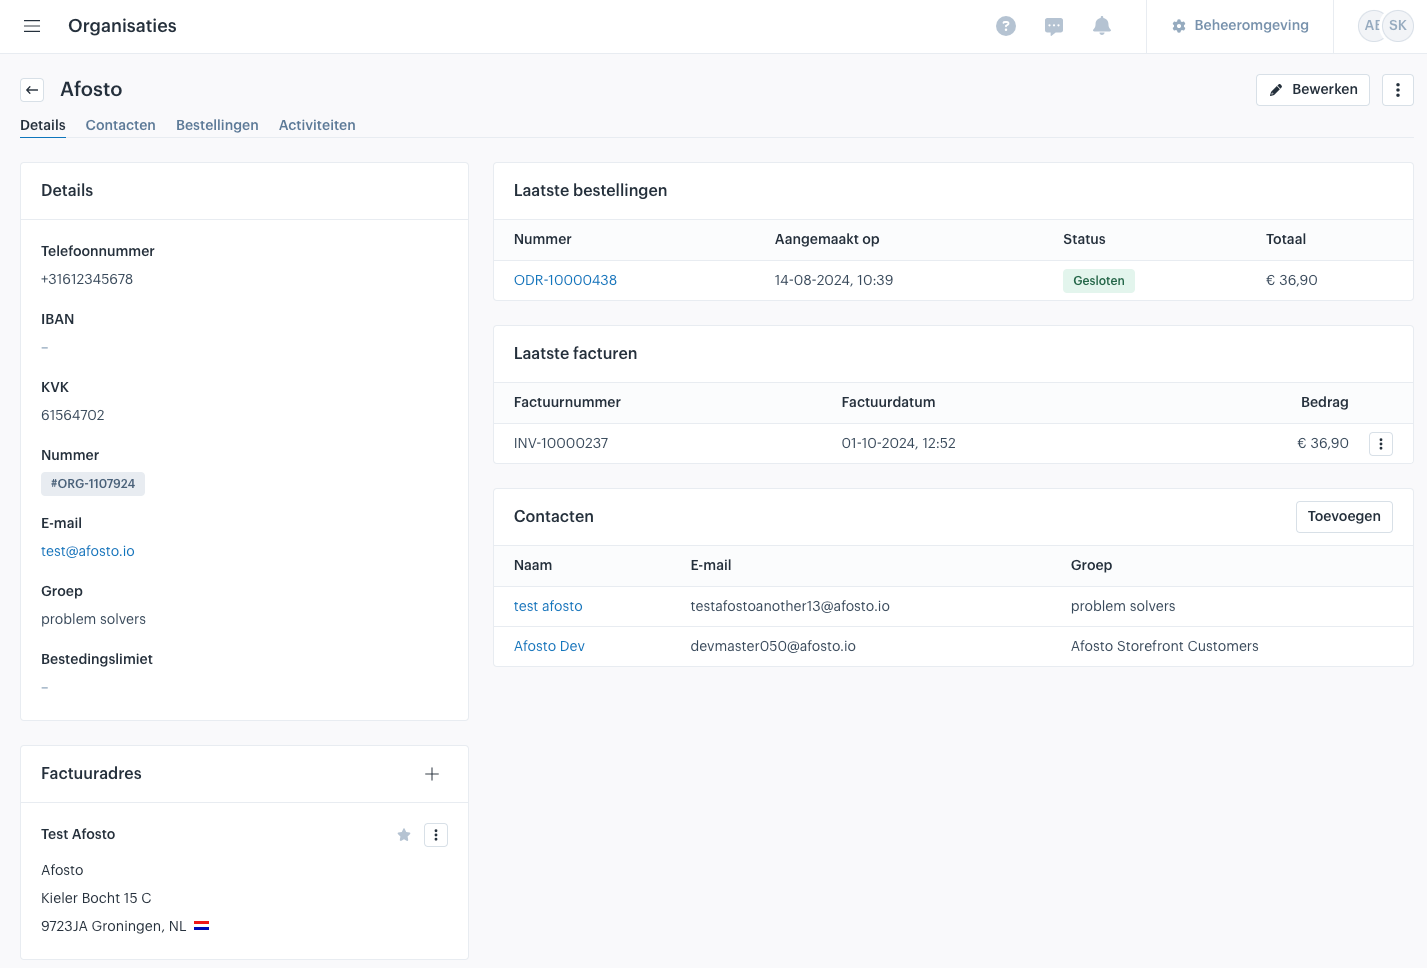
Task: Click phone number +31612345678
Action: pos(87,280)
